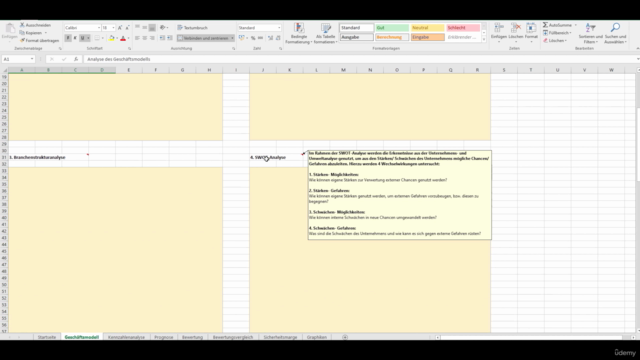This screenshot has height=360, width=640.
Task: Toggle underline formatting U button
Action: pos(82,38)
